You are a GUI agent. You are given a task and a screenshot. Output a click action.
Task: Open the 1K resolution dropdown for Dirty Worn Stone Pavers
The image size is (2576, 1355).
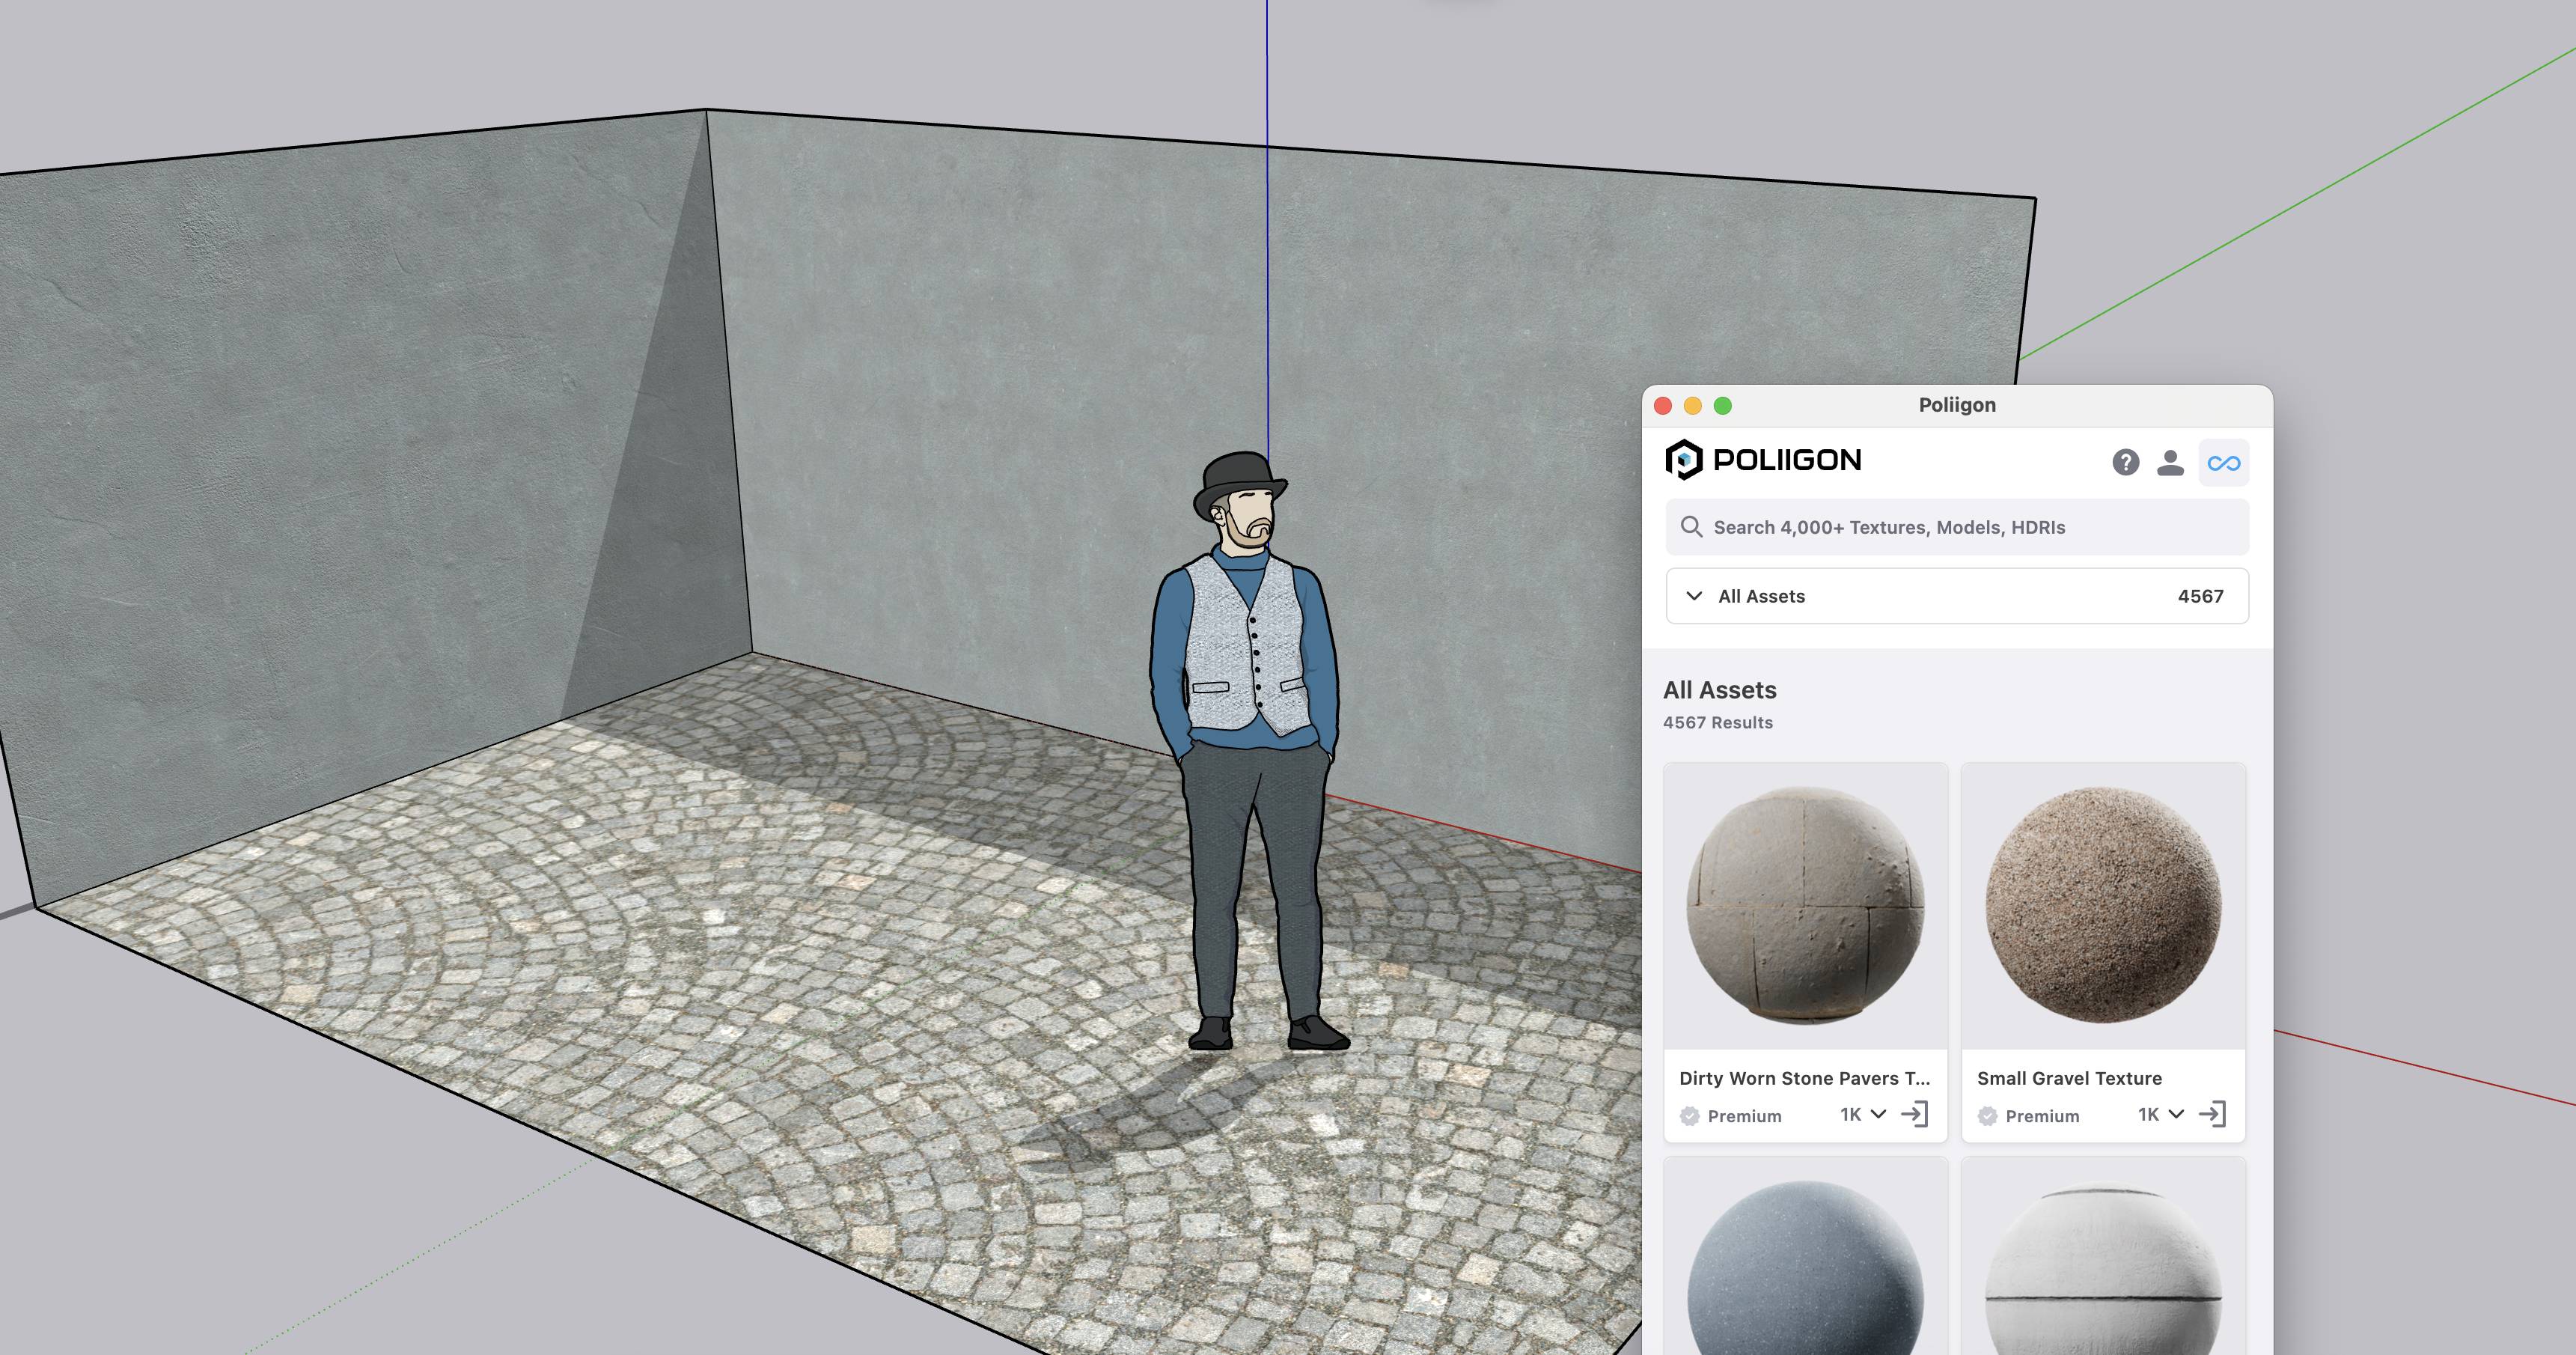pyautogui.click(x=1863, y=1114)
